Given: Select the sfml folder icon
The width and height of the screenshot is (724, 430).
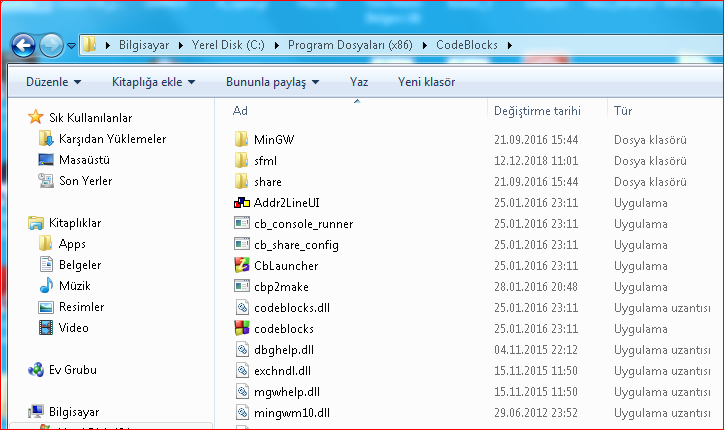Looking at the screenshot, I should [x=241, y=160].
